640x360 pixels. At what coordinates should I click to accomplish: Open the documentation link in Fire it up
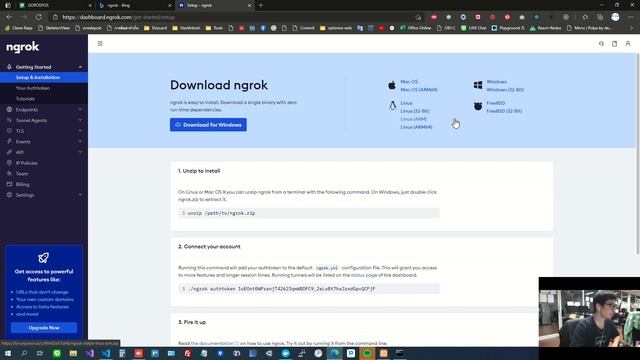pyautogui.click(x=216, y=344)
